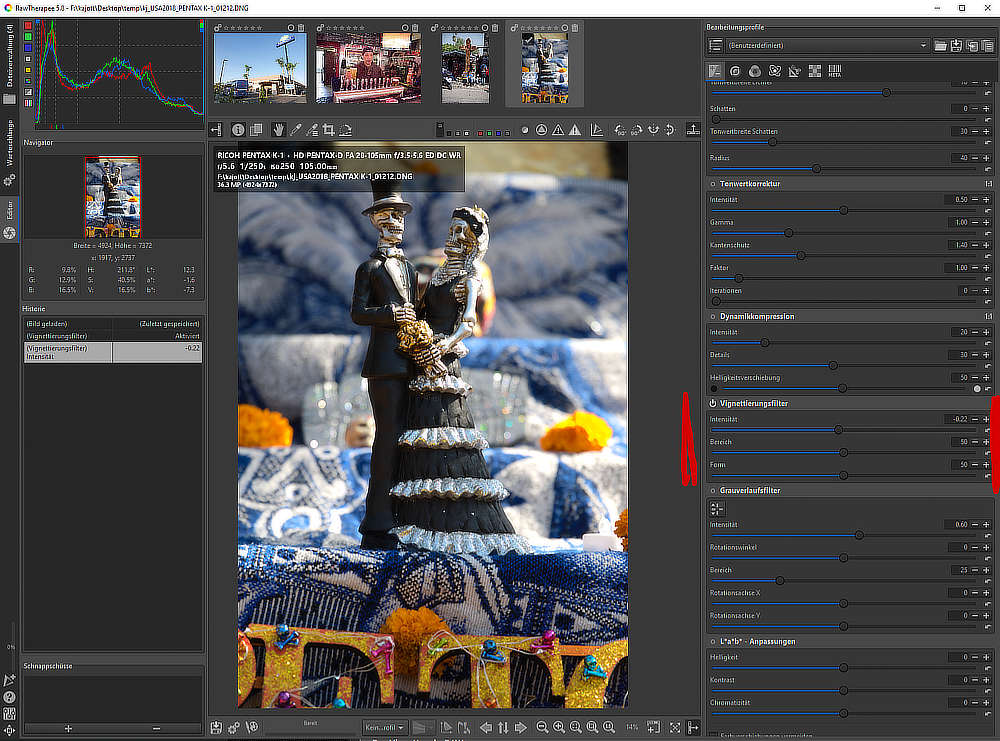Click the Radius slider handle
Viewport: 1000px width, 741px height.
pyautogui.click(x=816, y=169)
